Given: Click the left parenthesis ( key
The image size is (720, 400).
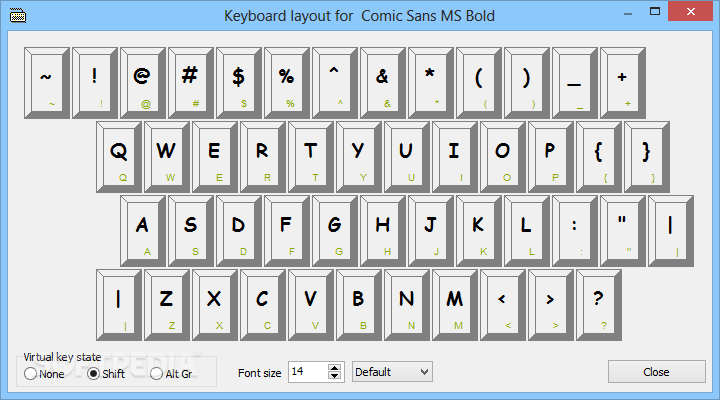Looking at the screenshot, I should tap(479, 83).
